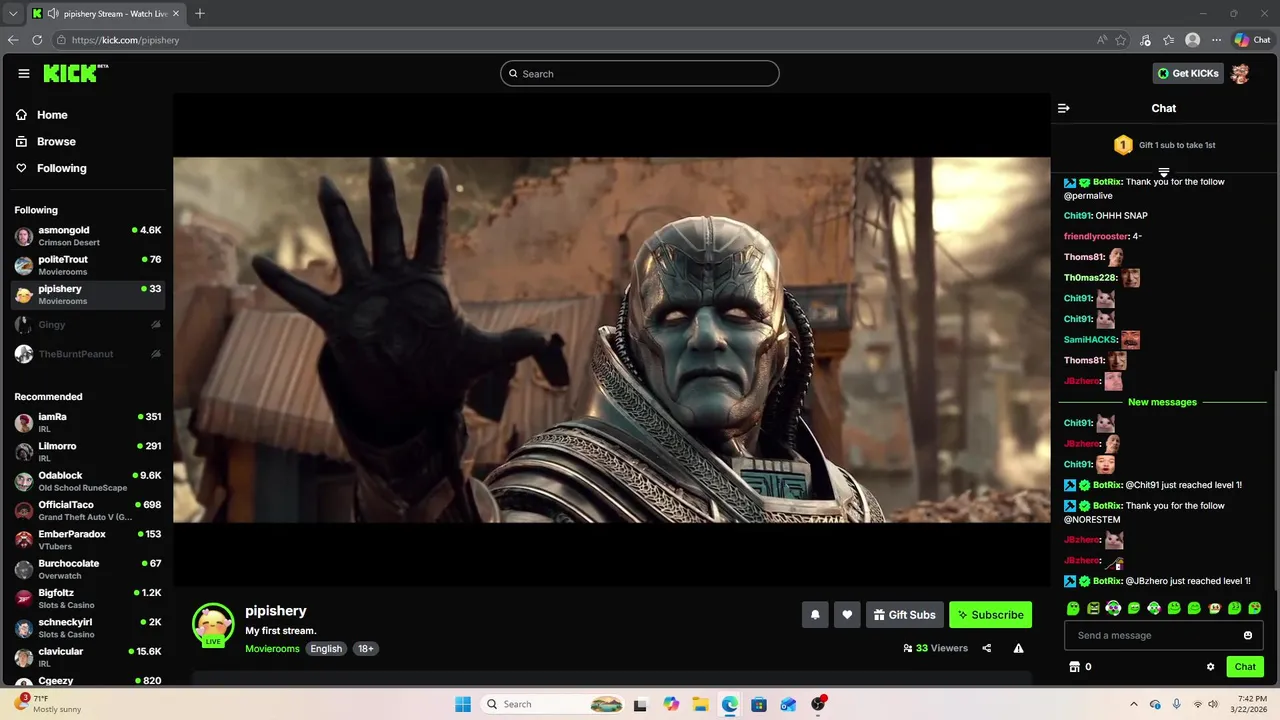
Task: Close the pipishery Stream tab
Action: point(176,13)
